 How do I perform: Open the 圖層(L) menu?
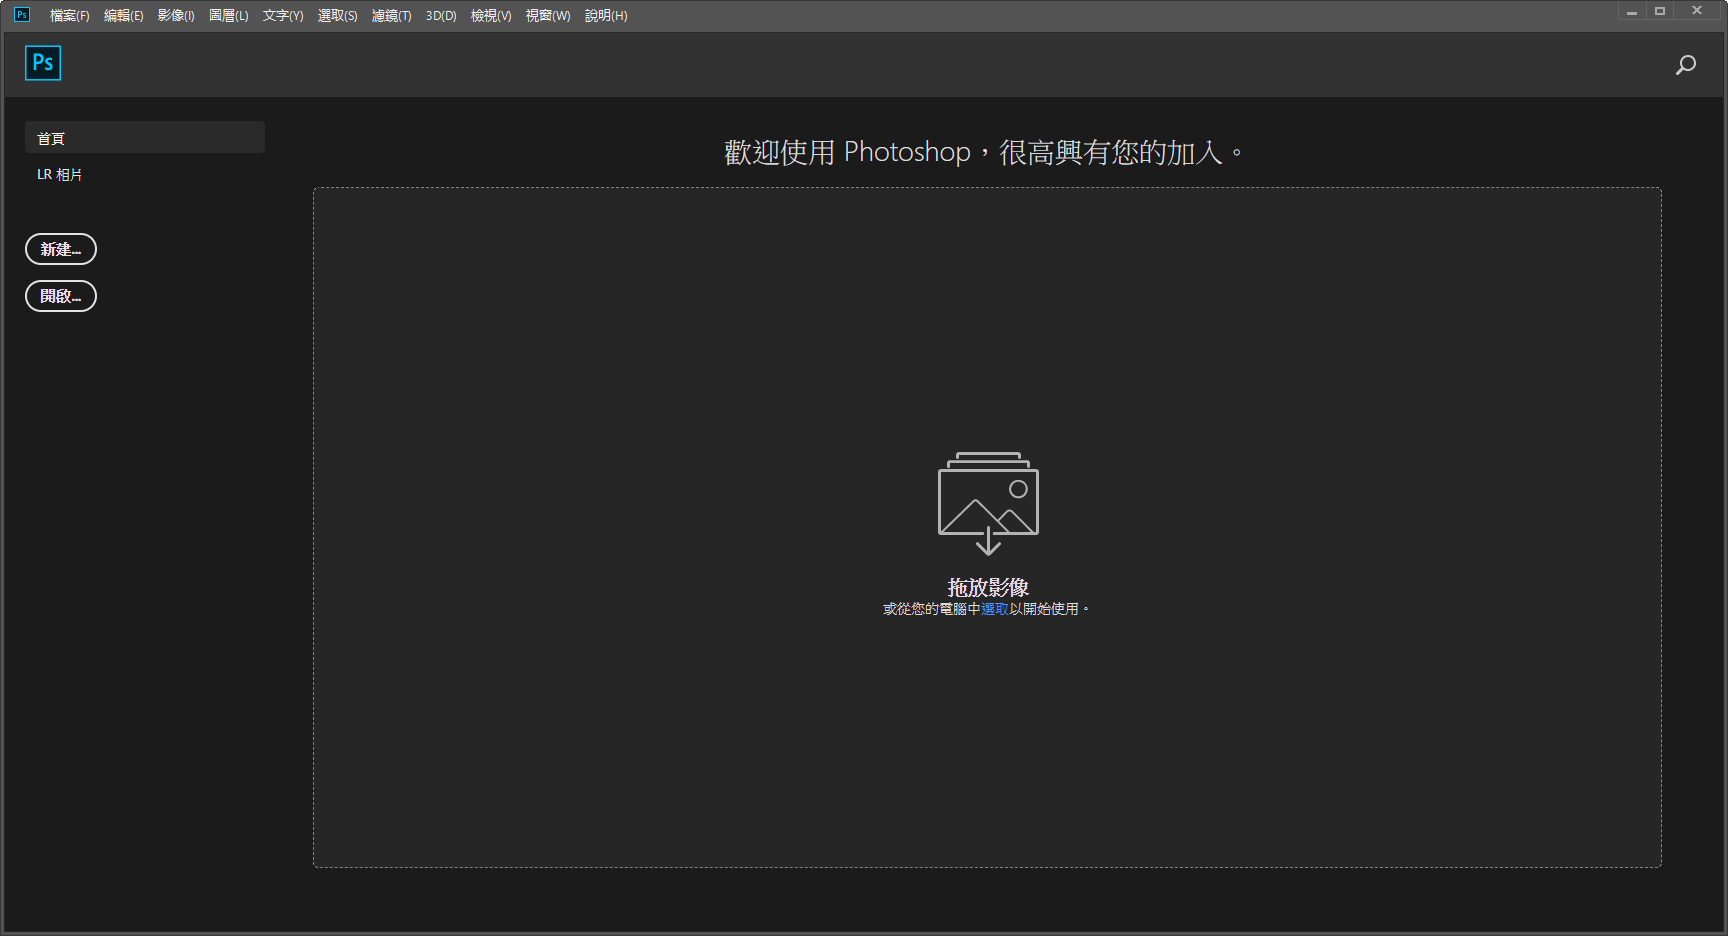pos(229,15)
